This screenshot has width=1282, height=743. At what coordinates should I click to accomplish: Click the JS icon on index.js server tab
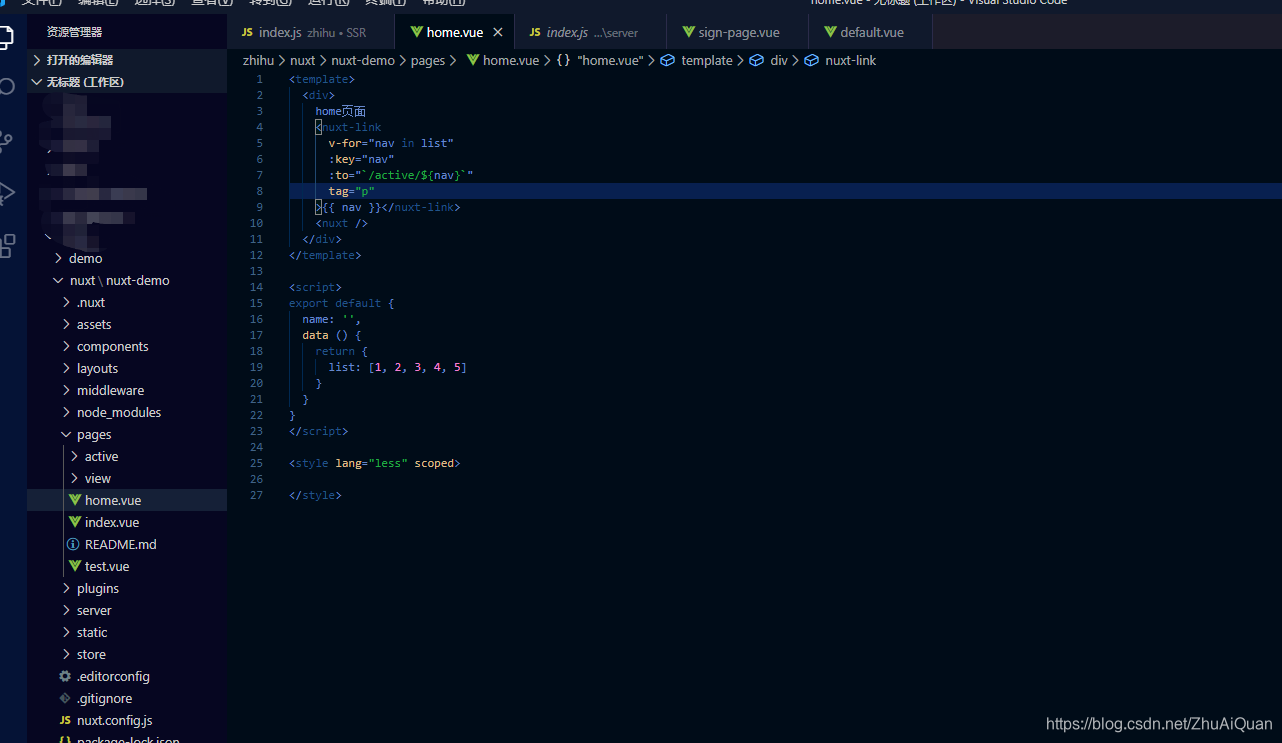pos(535,32)
